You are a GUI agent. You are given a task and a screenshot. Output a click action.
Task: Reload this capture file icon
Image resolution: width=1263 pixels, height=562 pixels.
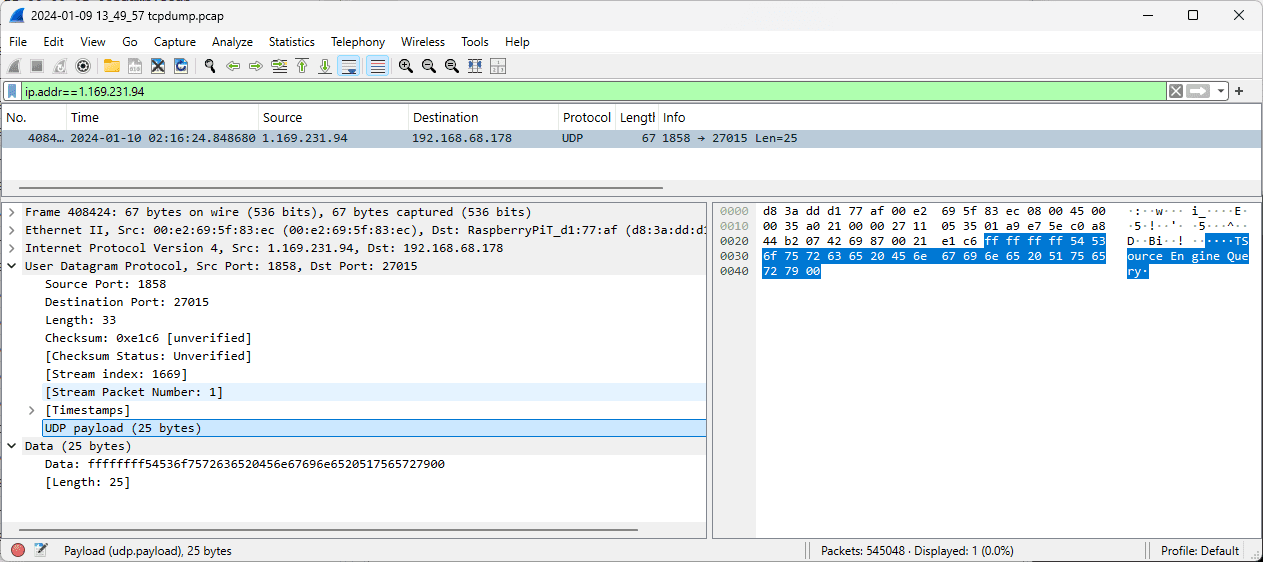[x=181, y=66]
